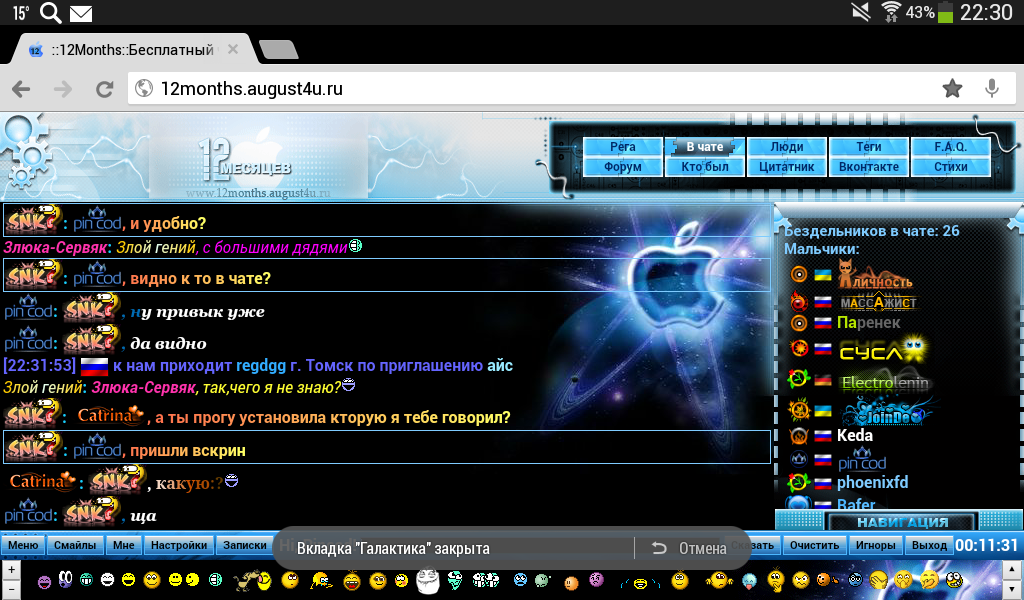
Task: Open the F.A.Q. navigation button
Action: (x=950, y=147)
